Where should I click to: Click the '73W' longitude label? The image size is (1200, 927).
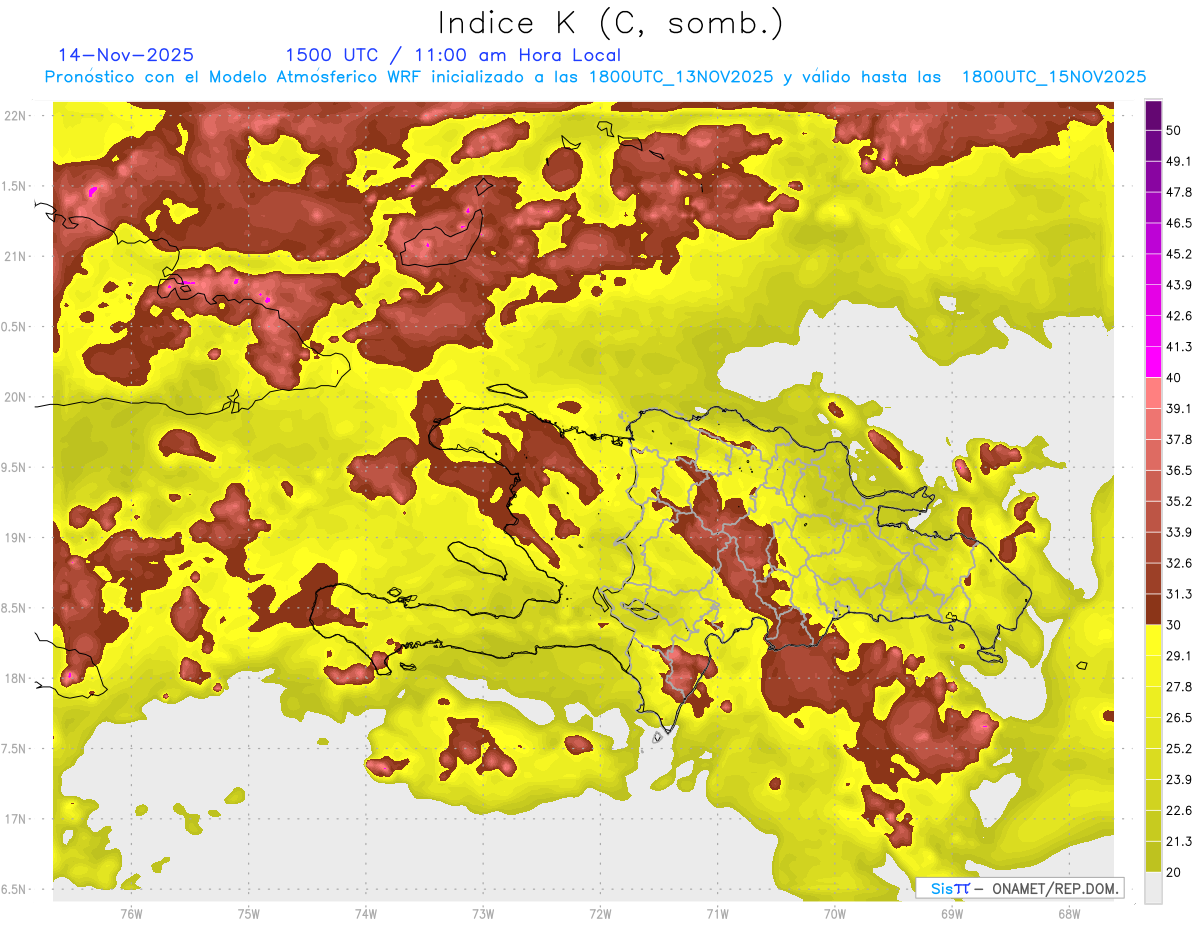click(483, 913)
